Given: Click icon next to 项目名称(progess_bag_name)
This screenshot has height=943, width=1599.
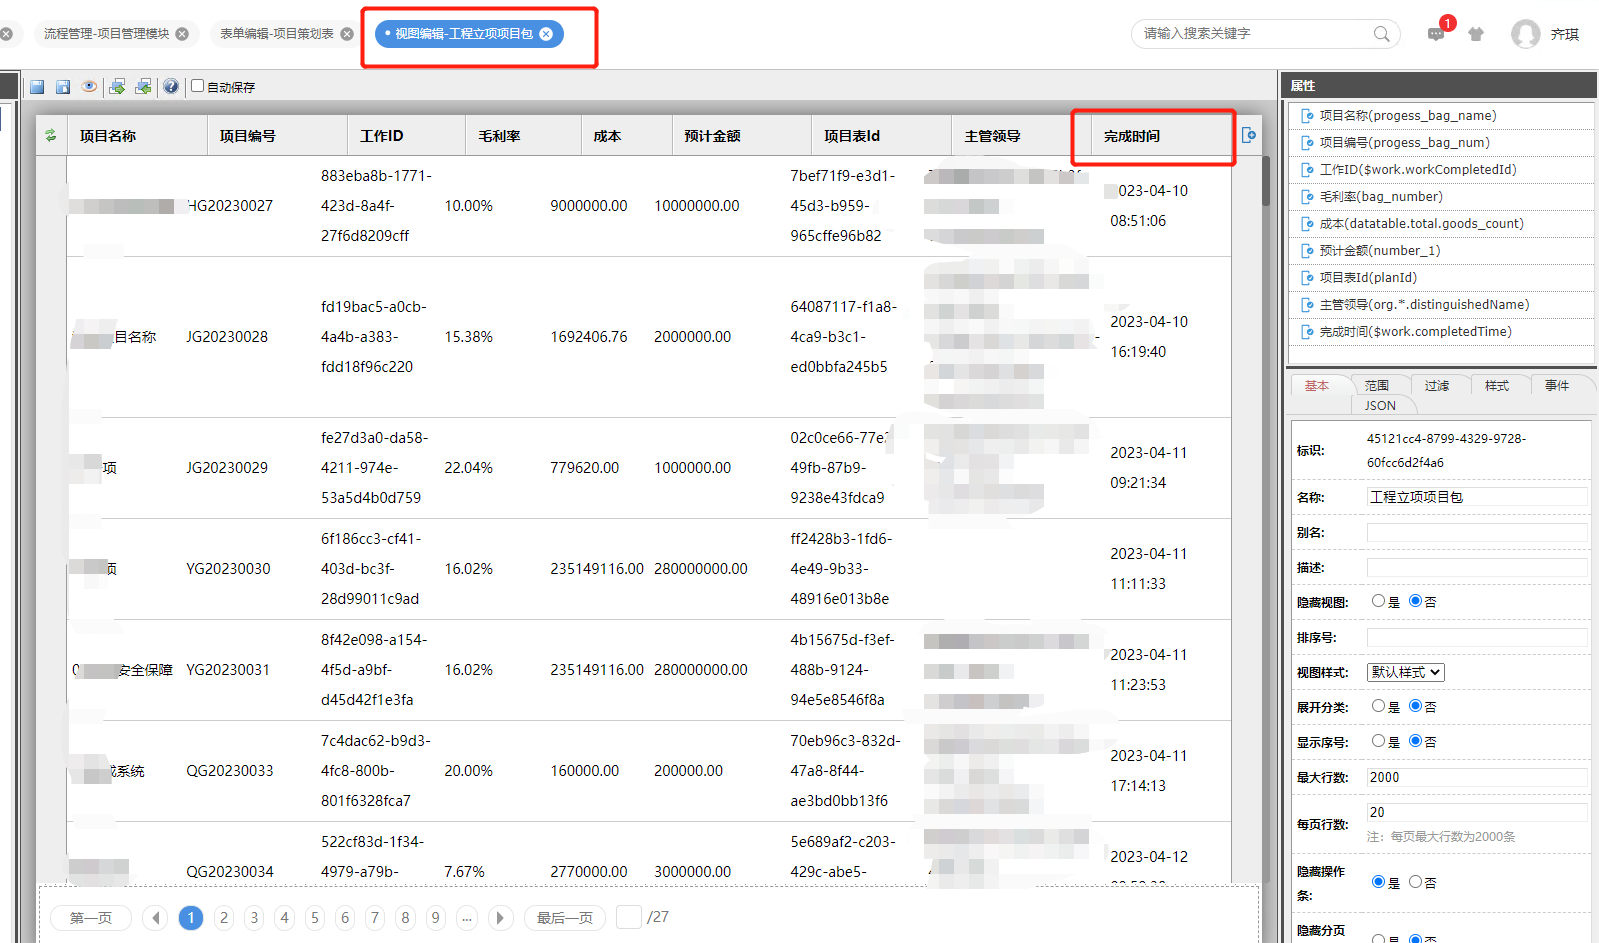Looking at the screenshot, I should click(1307, 116).
